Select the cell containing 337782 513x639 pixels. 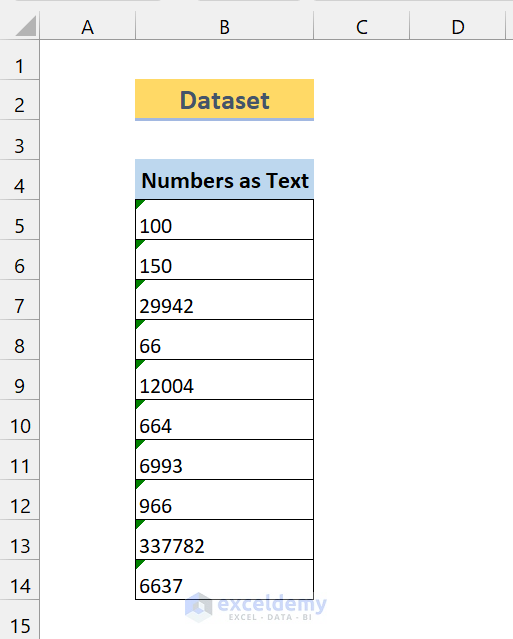(225, 540)
